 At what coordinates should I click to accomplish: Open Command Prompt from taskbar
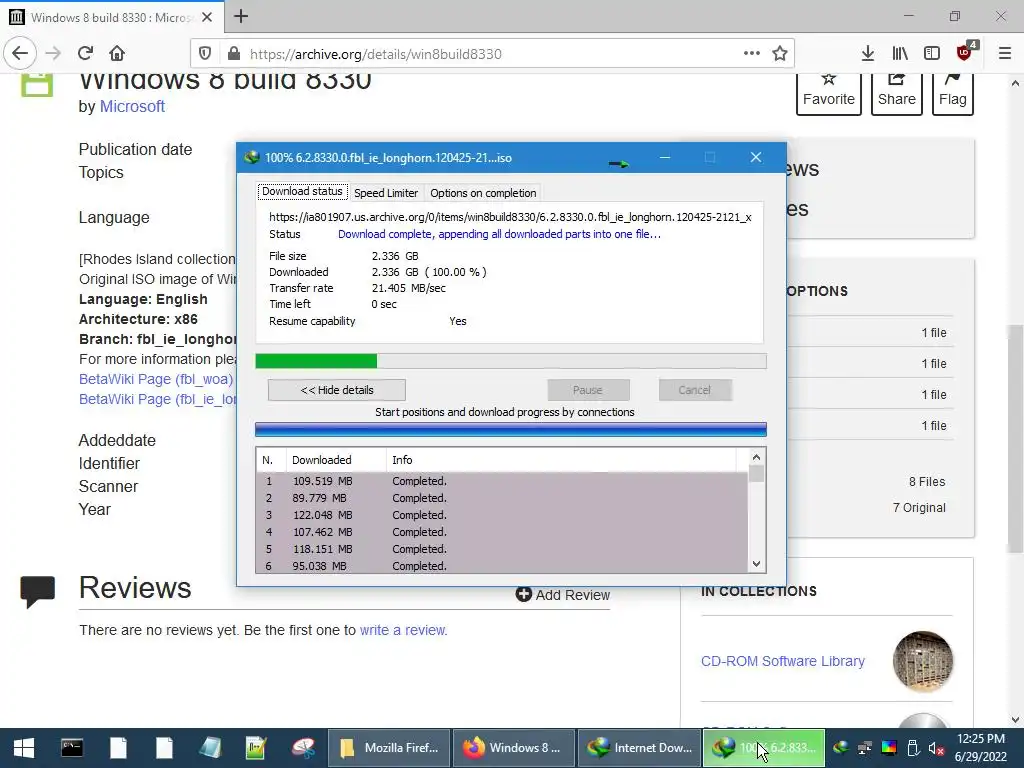[72, 748]
